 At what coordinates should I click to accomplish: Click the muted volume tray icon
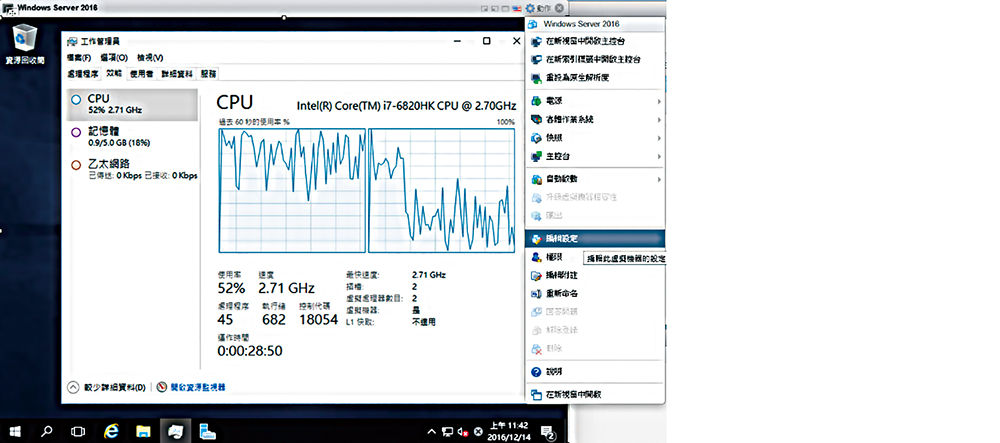(464, 432)
